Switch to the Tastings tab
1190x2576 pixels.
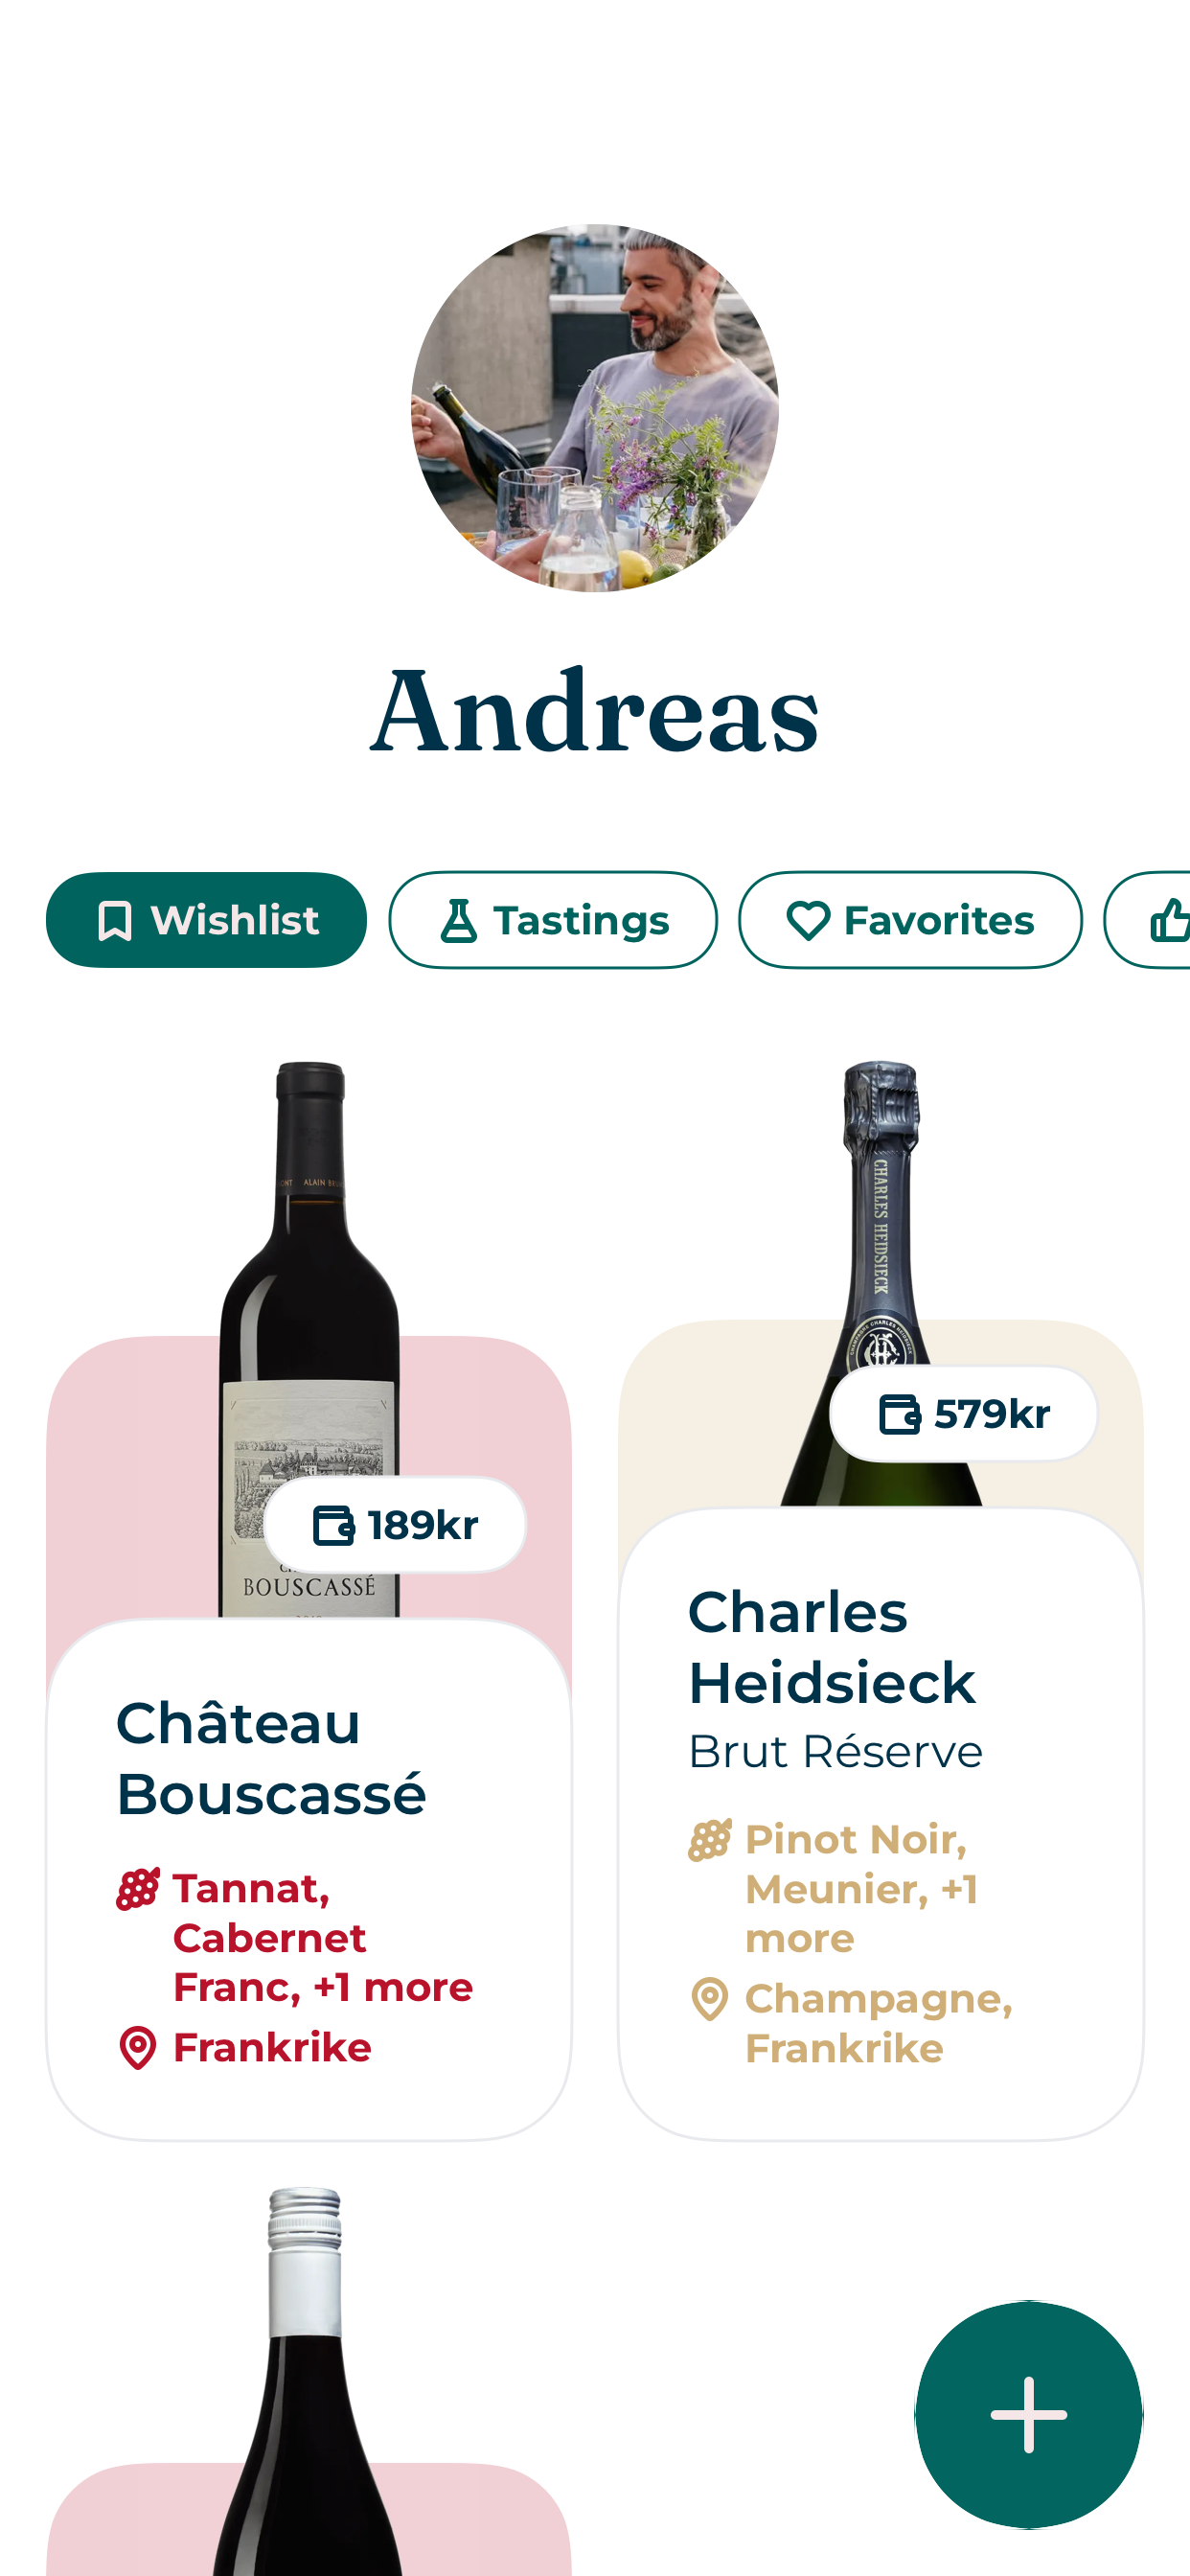tap(552, 921)
